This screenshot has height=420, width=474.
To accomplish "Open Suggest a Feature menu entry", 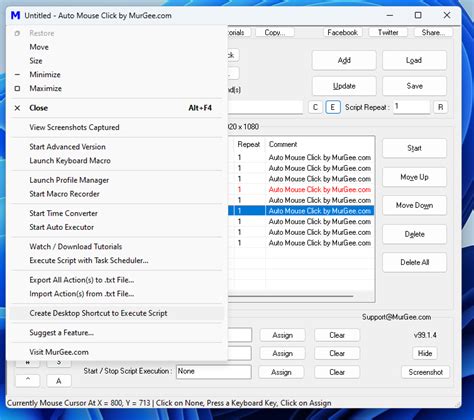I will 117,333.
